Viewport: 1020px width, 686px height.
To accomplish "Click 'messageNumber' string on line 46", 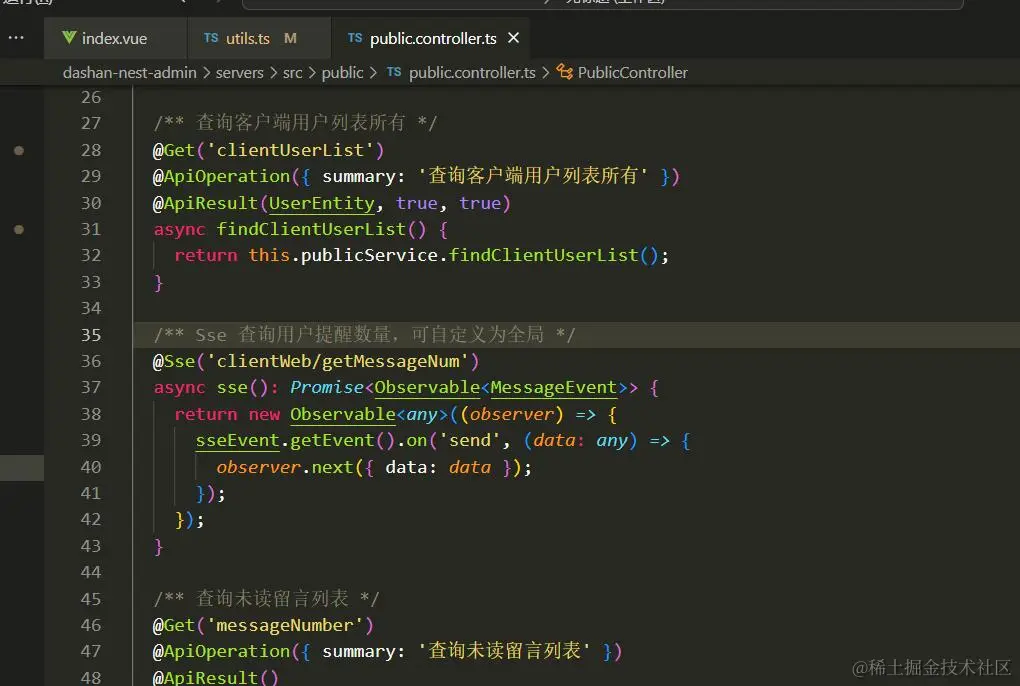I will 284,626.
